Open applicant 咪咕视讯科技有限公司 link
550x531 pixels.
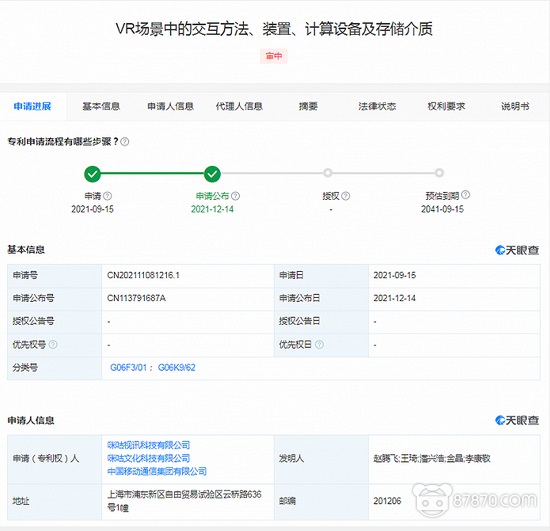coord(149,445)
